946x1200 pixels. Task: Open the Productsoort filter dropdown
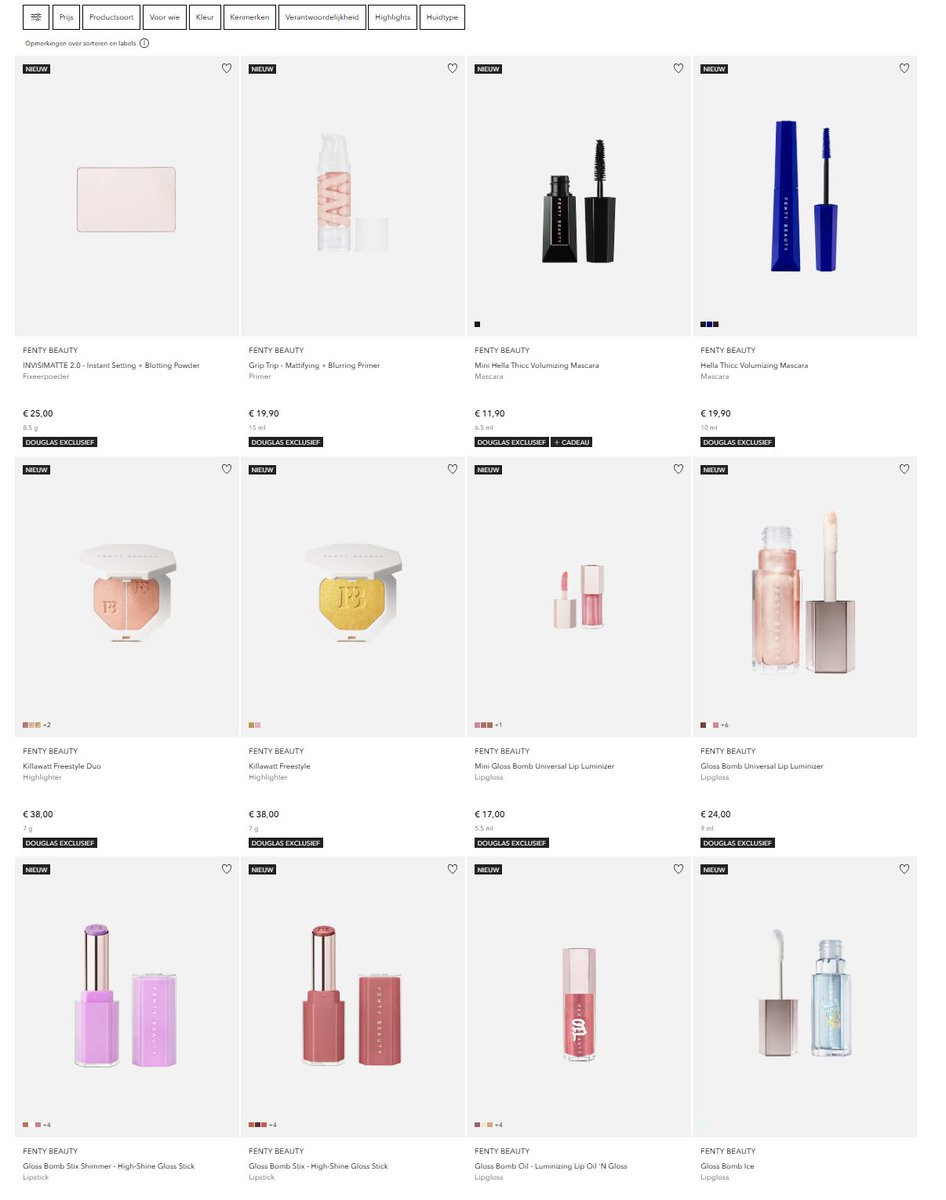point(111,17)
